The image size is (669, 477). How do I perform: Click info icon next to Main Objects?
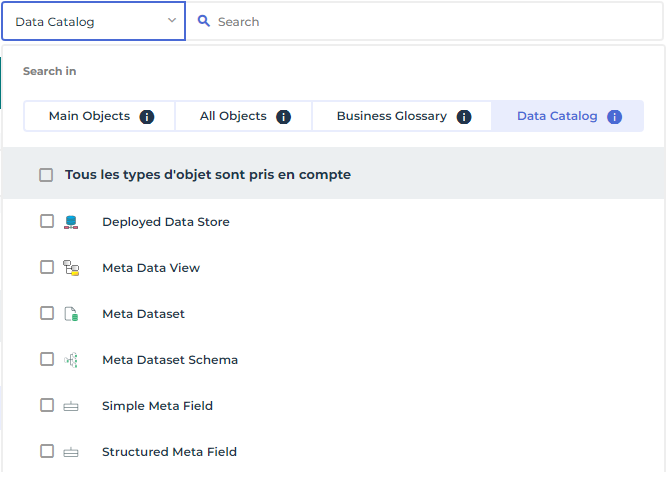[x=147, y=117]
